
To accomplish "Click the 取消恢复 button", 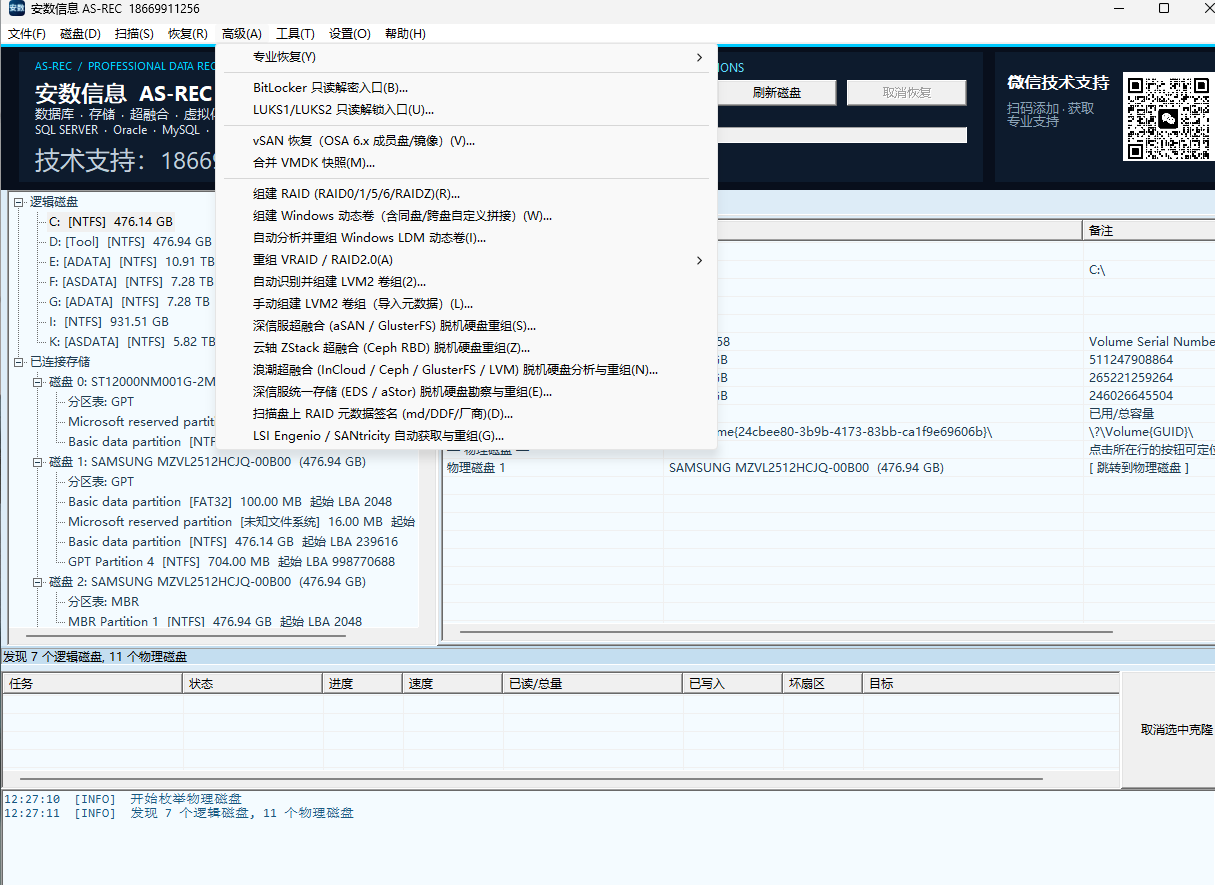I will (x=907, y=93).
